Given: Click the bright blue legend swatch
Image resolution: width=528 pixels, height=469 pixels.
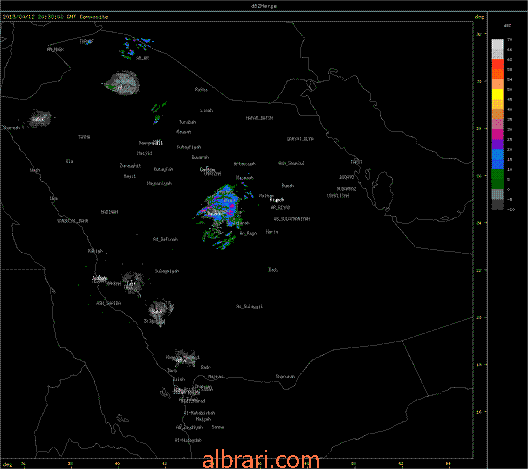Looking at the screenshot, I should point(498,154).
